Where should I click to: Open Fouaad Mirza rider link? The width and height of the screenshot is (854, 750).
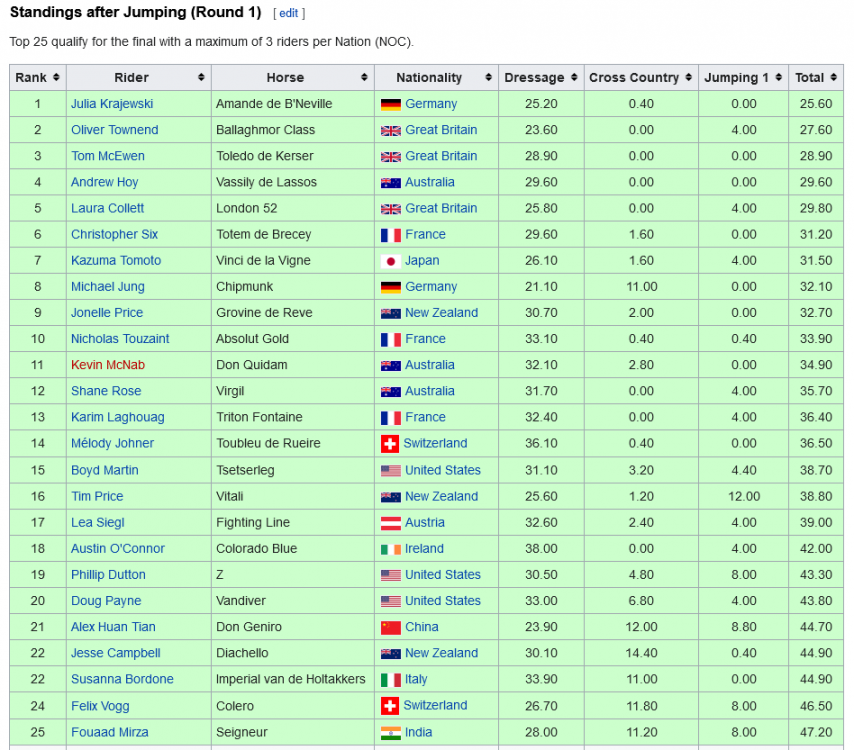pos(109,732)
